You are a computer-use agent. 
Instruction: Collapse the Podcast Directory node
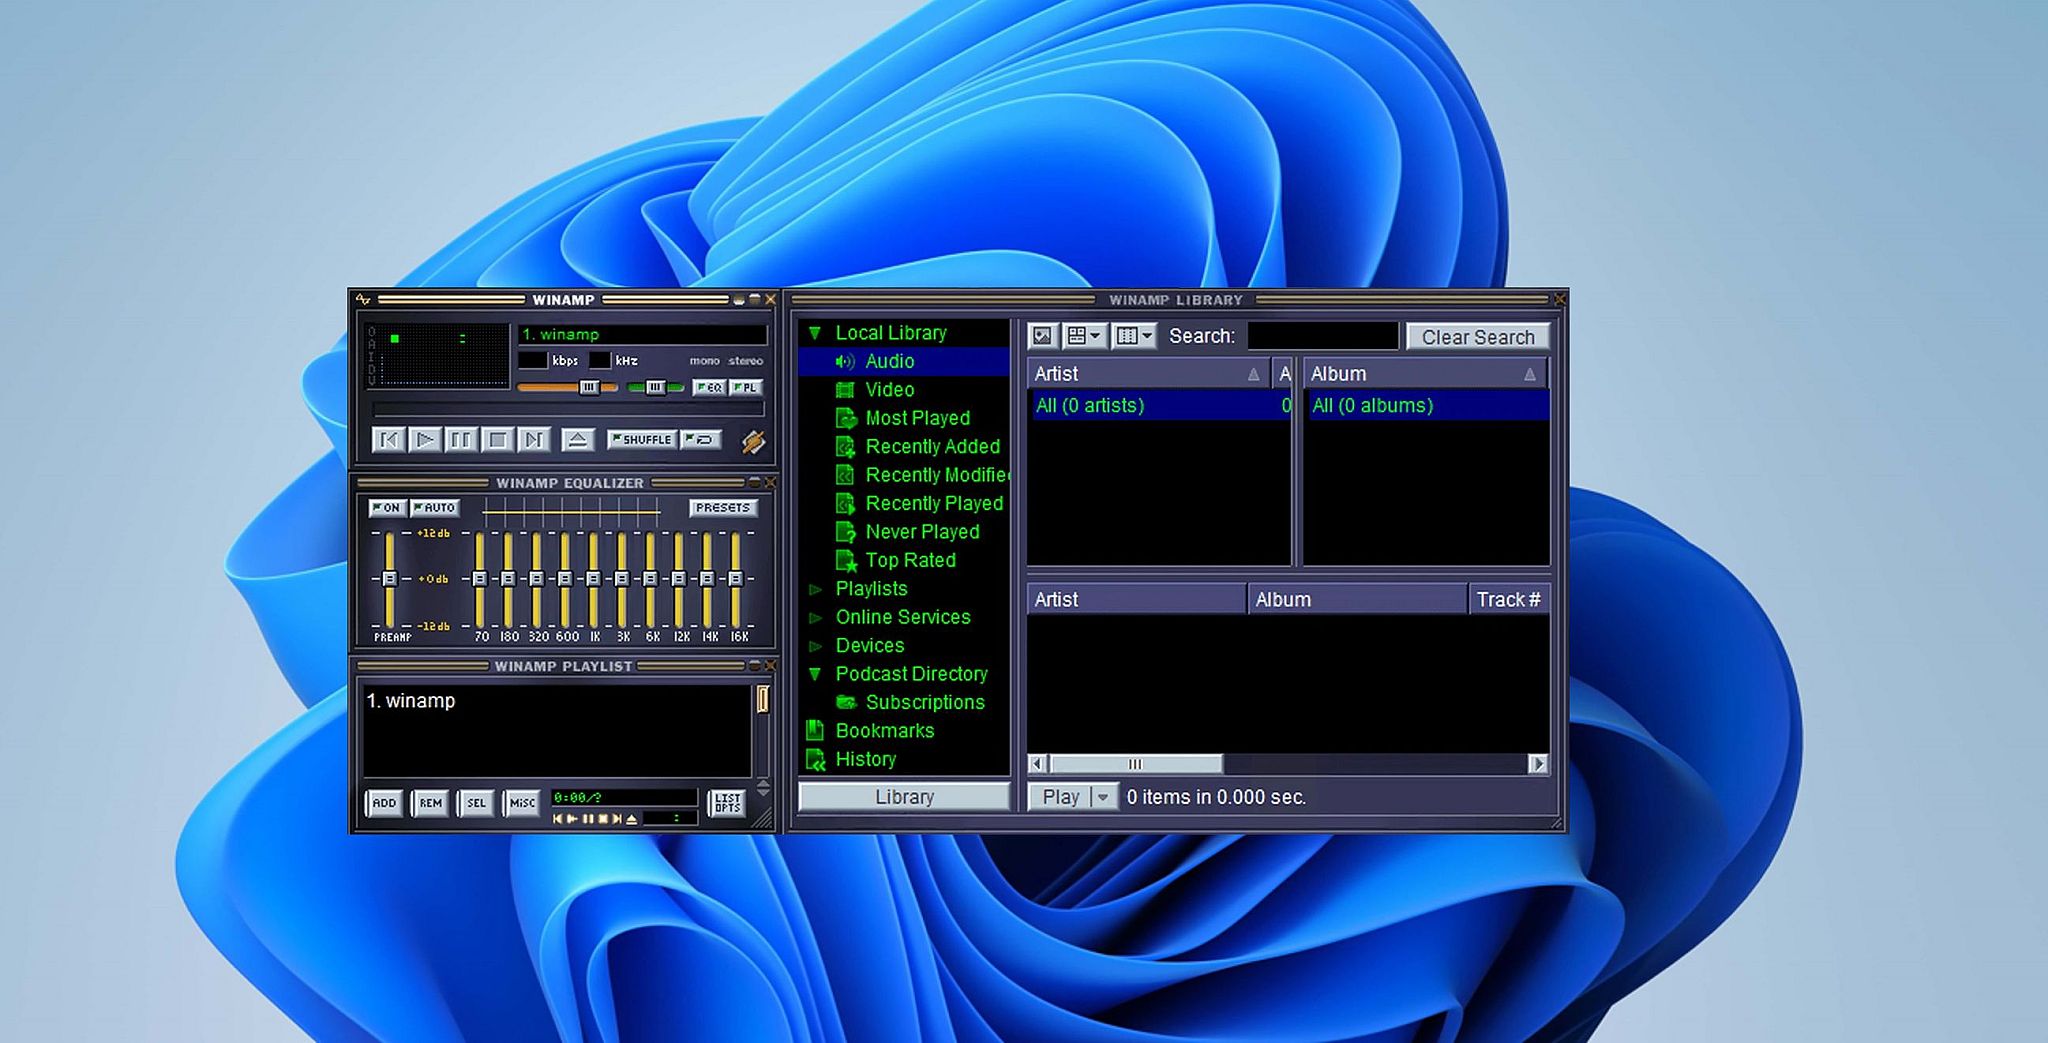[x=815, y=674]
